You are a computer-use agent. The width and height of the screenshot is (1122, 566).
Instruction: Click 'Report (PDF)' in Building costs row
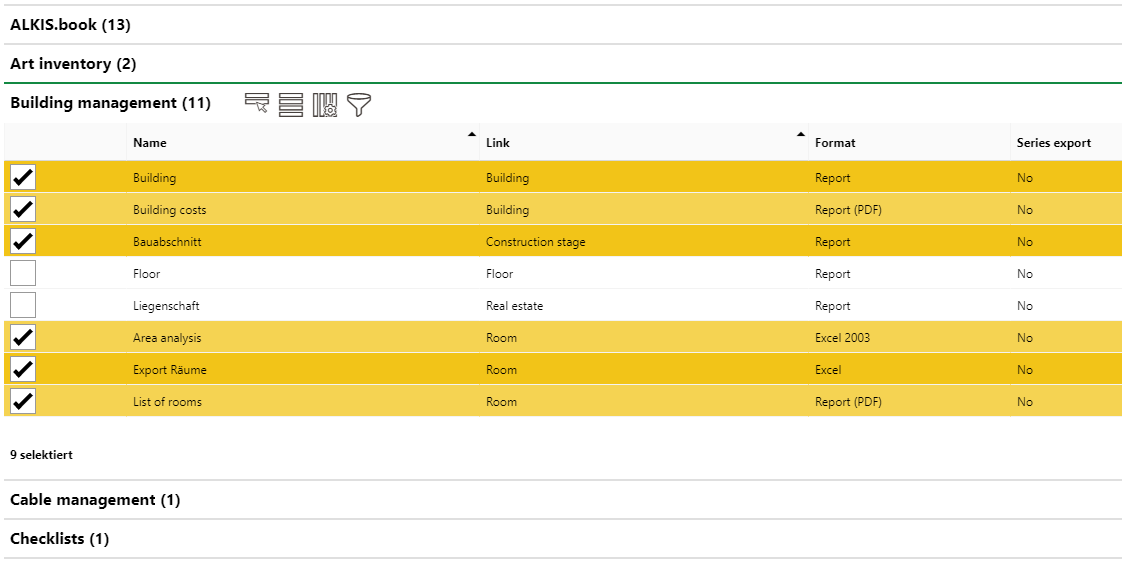[x=848, y=210]
